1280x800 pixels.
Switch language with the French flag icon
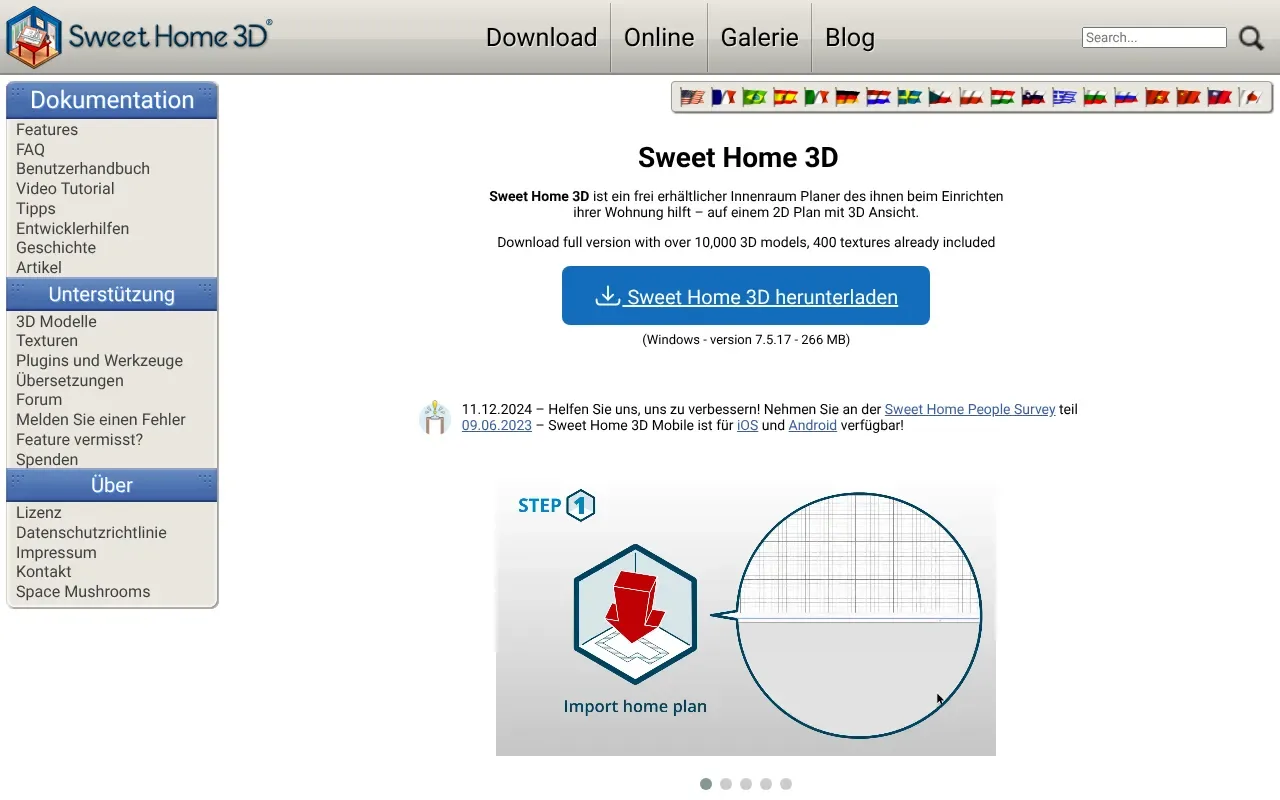[723, 97]
